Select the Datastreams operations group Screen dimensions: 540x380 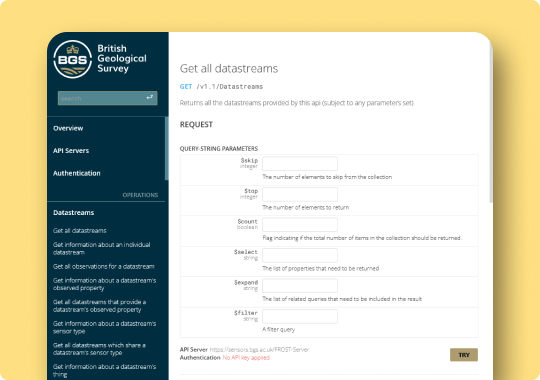point(74,213)
